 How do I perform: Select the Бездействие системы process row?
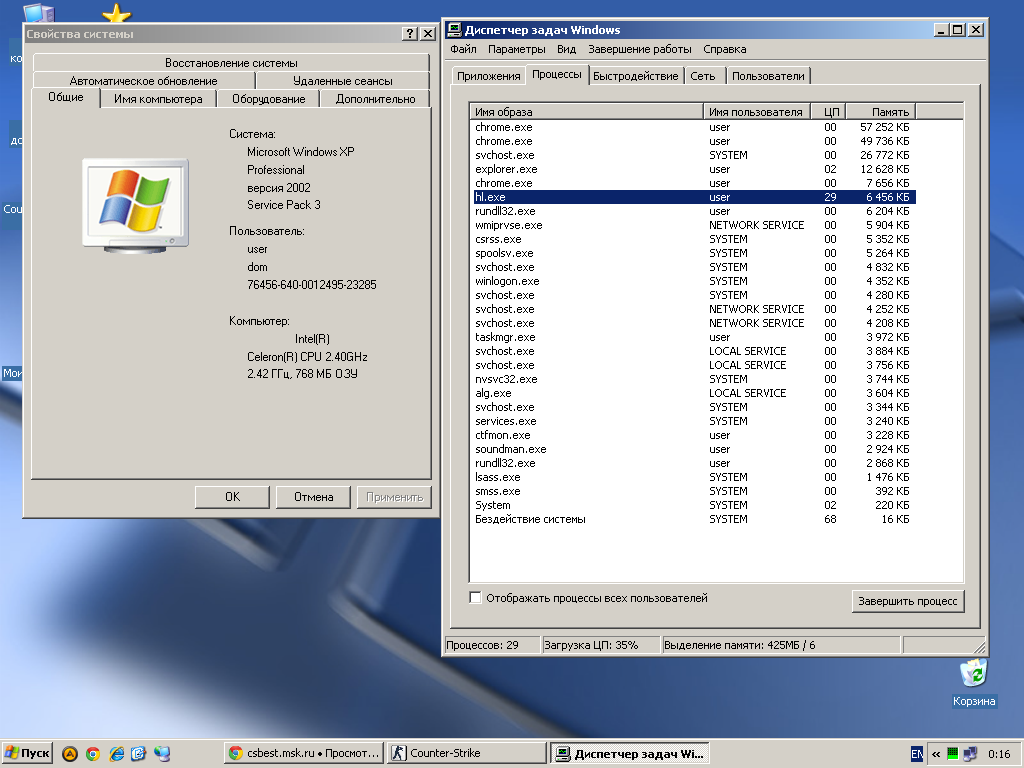point(694,519)
